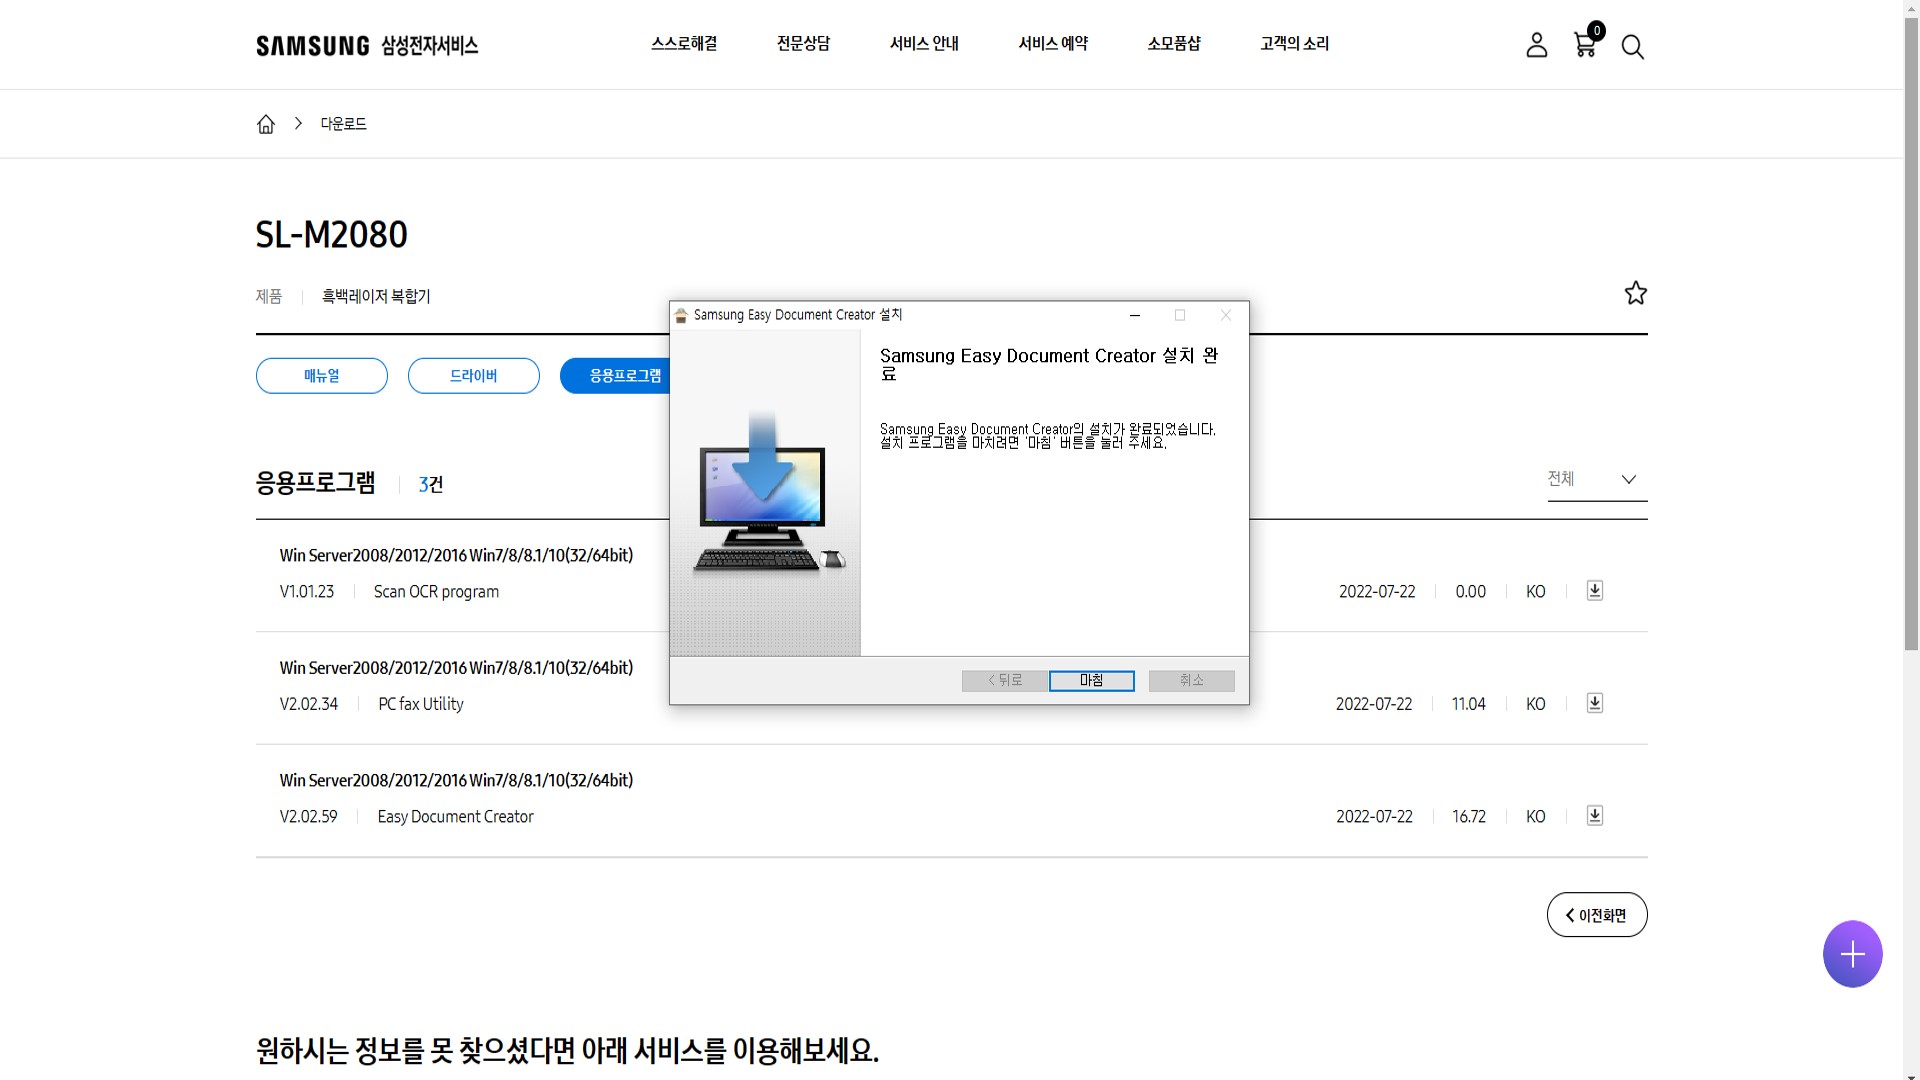Screen dimensions: 1920x1080
Task: Open the 전문상담 menu
Action: pos(803,44)
